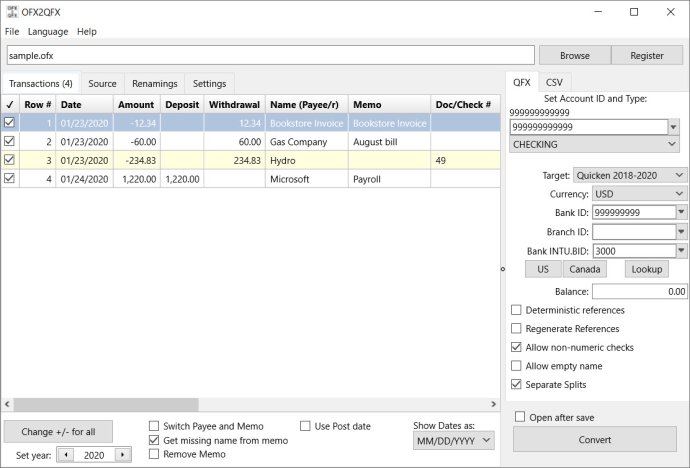Click the Register button

646,55
